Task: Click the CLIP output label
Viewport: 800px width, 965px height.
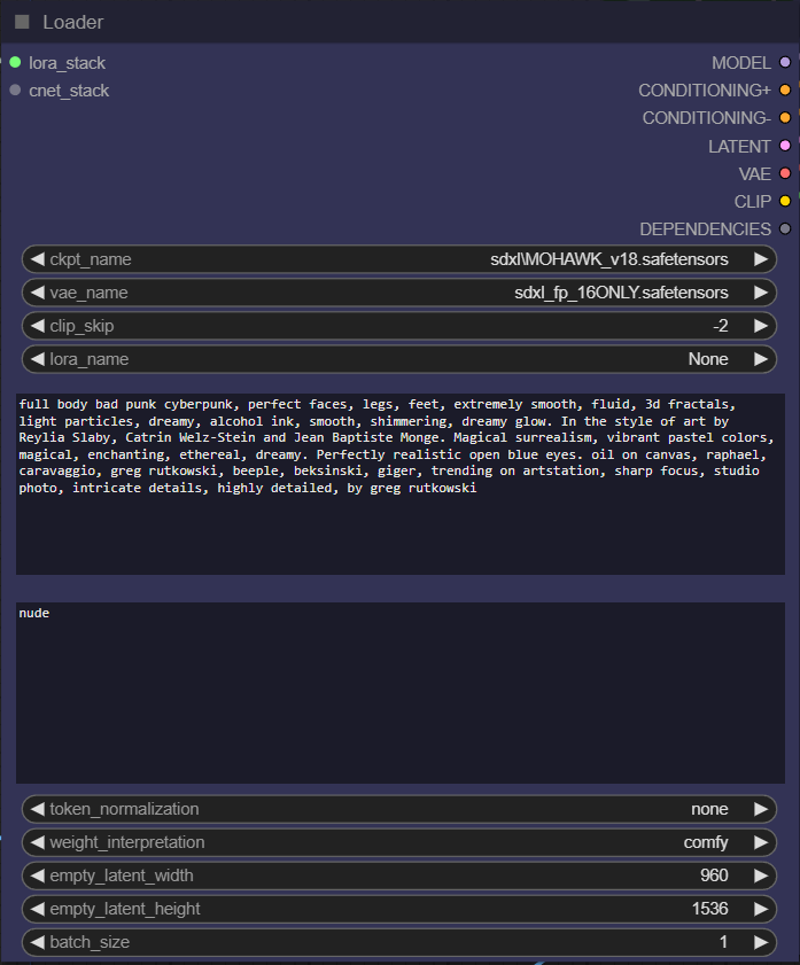Action: (x=753, y=202)
